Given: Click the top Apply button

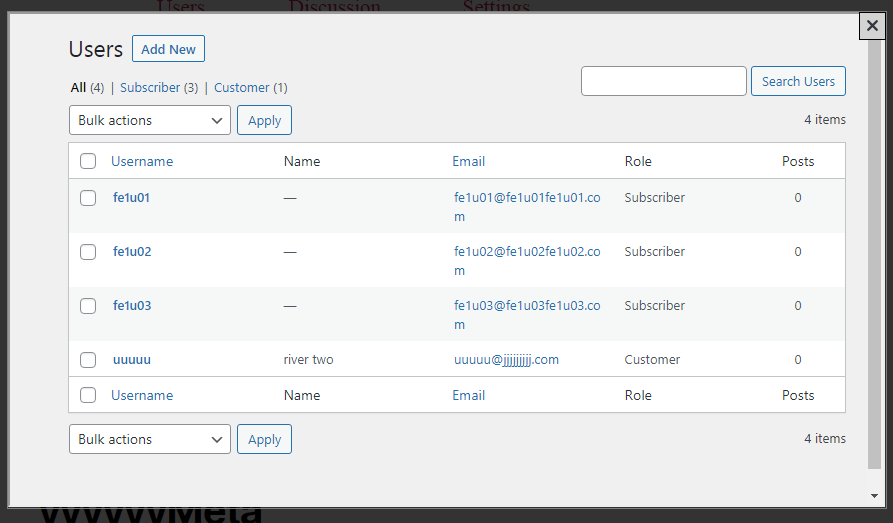Looking at the screenshot, I should [264, 120].
